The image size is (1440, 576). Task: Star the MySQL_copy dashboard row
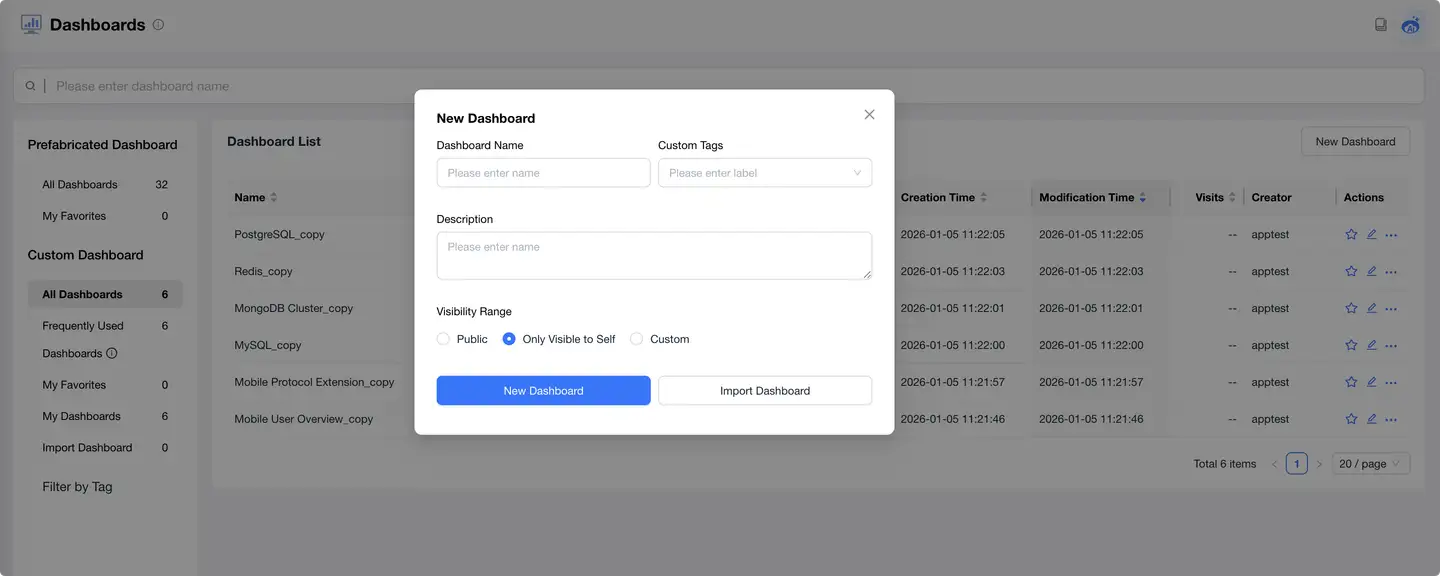click(x=1351, y=345)
